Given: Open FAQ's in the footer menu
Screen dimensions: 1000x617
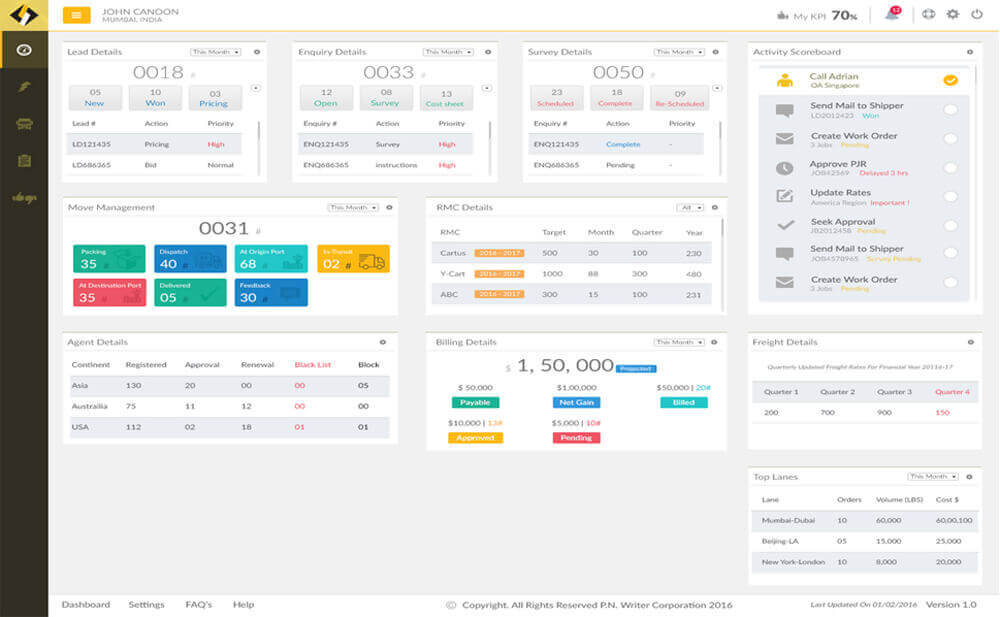Looking at the screenshot, I should coord(198,604).
